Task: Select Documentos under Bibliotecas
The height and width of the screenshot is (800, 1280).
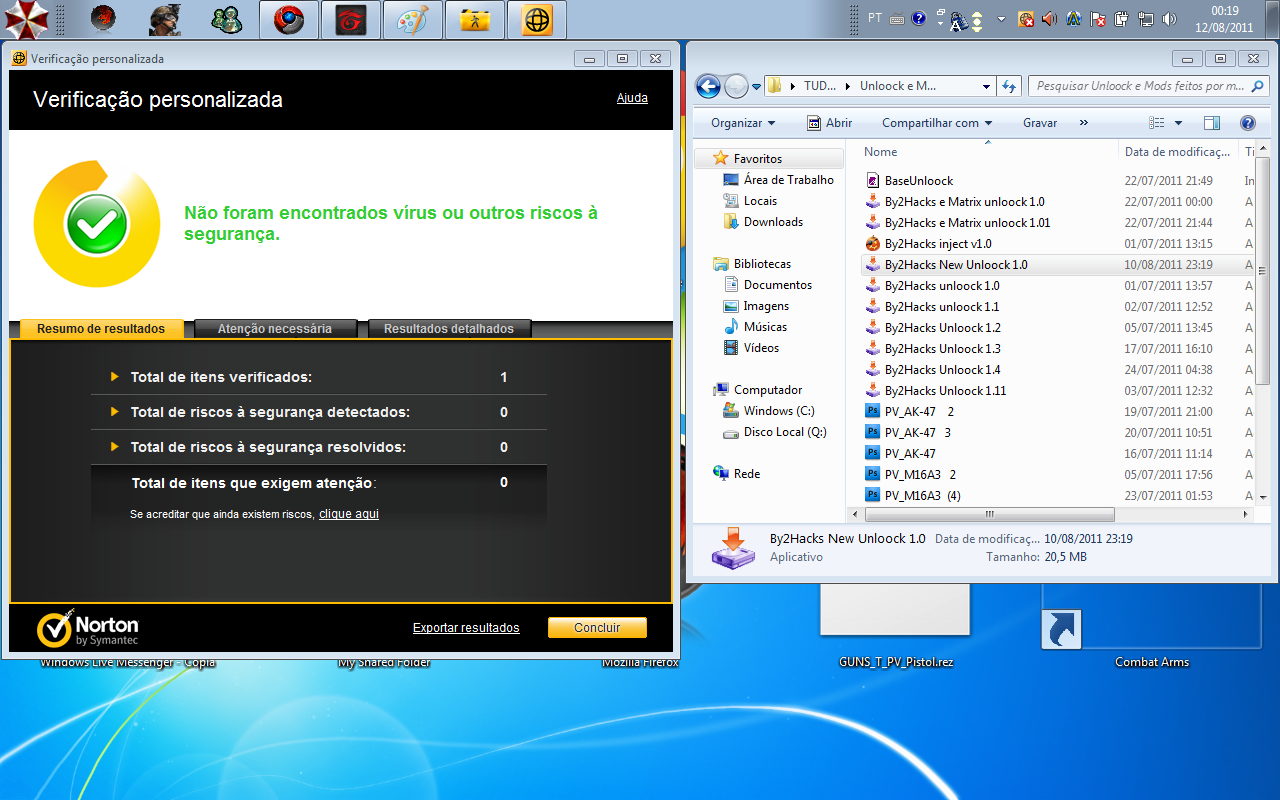Action: (767, 285)
